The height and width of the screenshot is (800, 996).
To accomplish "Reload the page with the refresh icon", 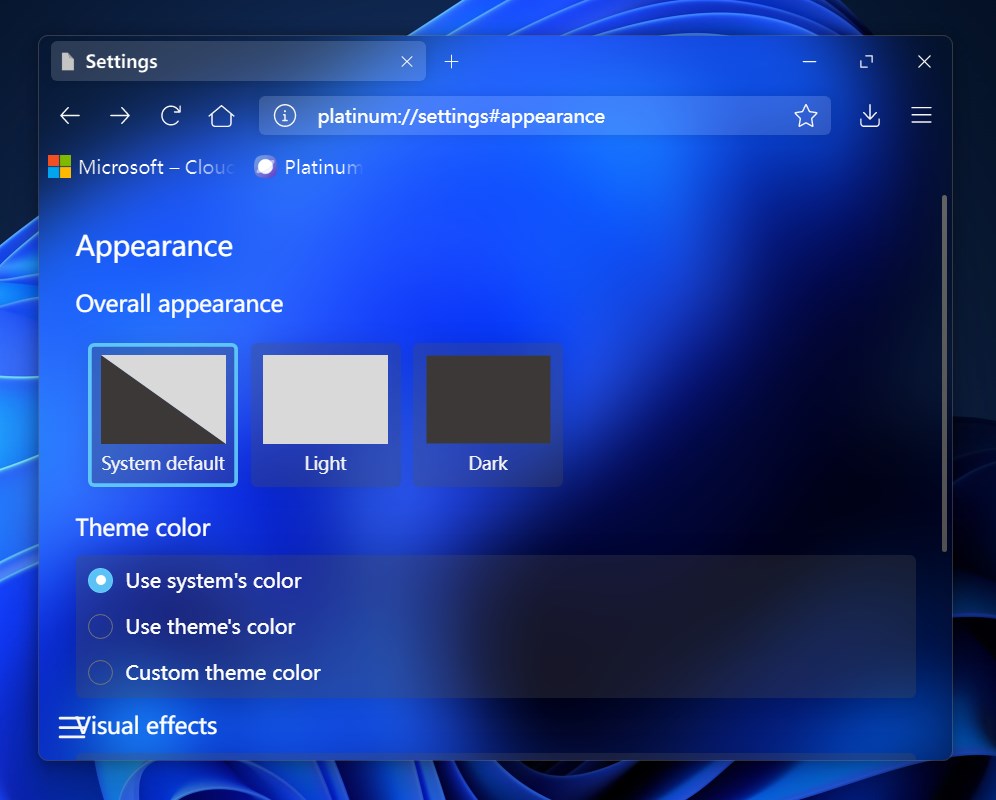I will pos(171,116).
